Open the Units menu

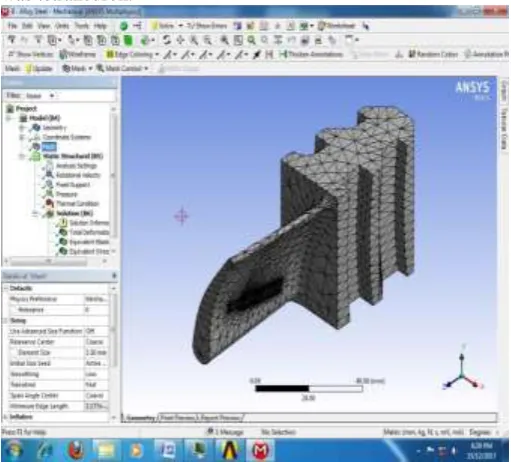[x=62, y=26]
